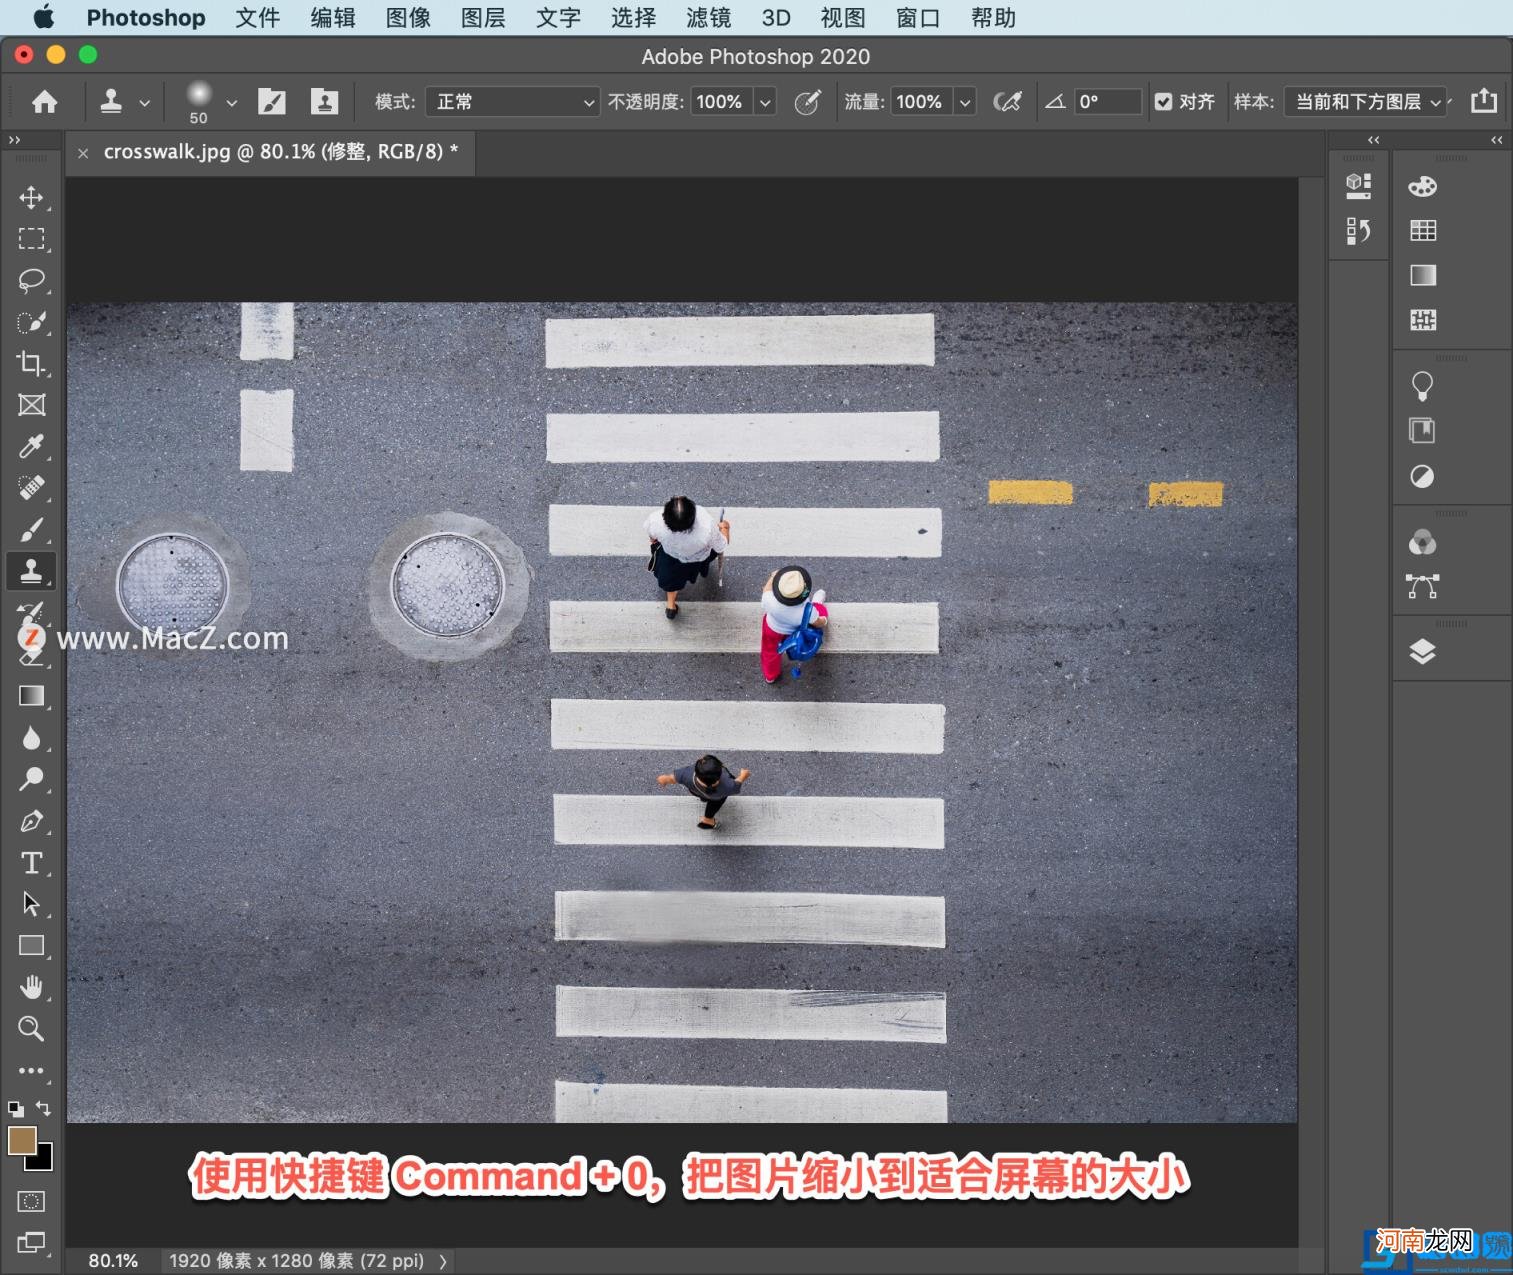Open the Edit Toolbar ellipsis menu
The height and width of the screenshot is (1275, 1513).
pyautogui.click(x=31, y=1071)
